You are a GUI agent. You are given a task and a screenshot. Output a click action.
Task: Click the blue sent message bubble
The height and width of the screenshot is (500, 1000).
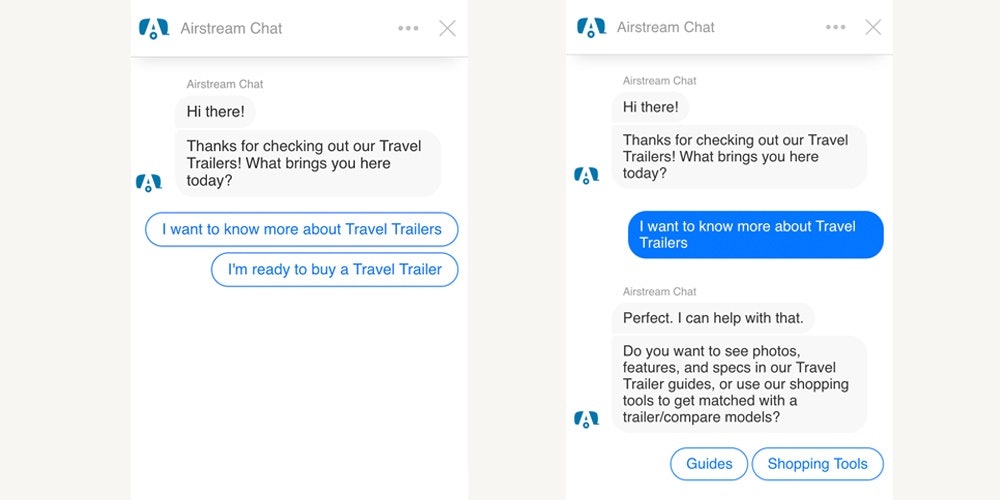pyautogui.click(x=755, y=234)
